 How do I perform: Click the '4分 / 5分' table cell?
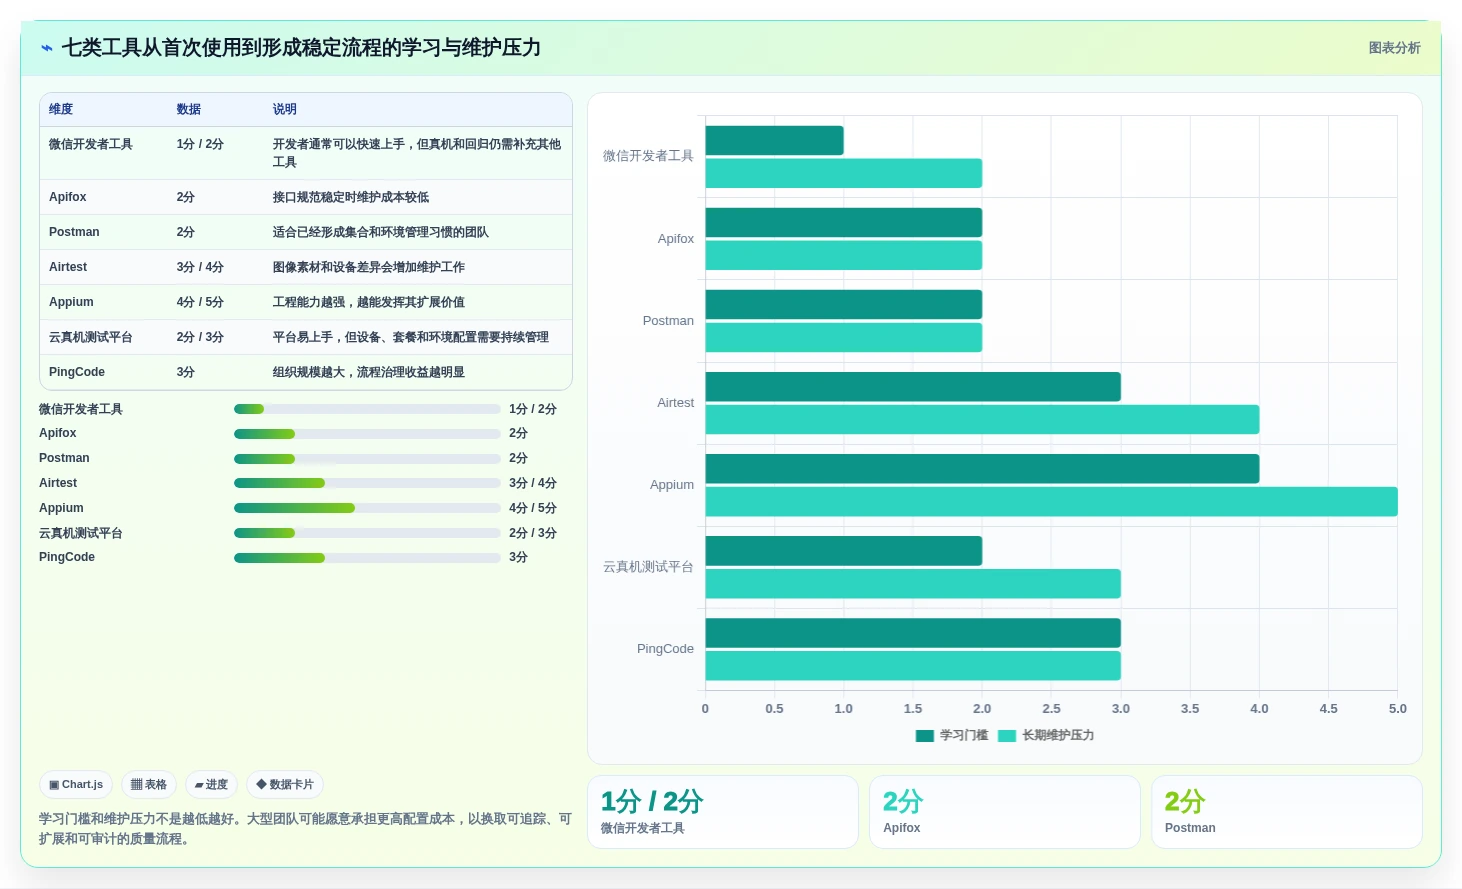(x=200, y=302)
